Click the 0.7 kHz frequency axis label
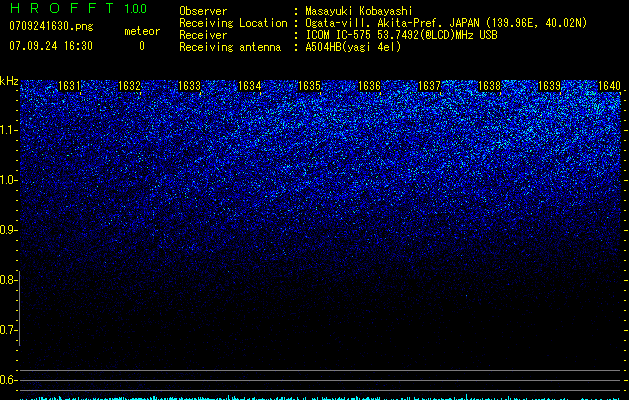This screenshot has width=629, height=400. tap(8, 330)
